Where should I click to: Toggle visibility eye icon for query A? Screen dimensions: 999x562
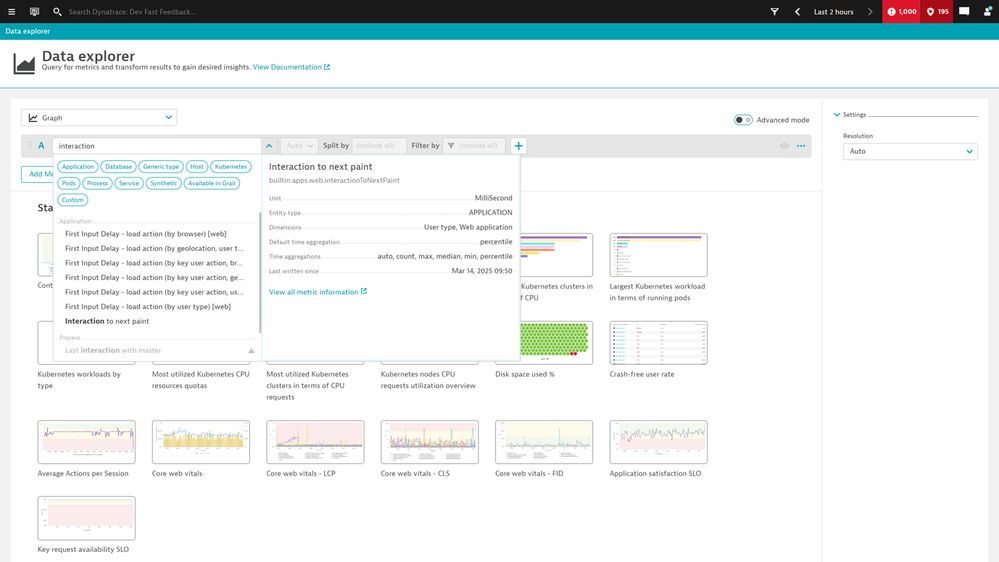(784, 146)
